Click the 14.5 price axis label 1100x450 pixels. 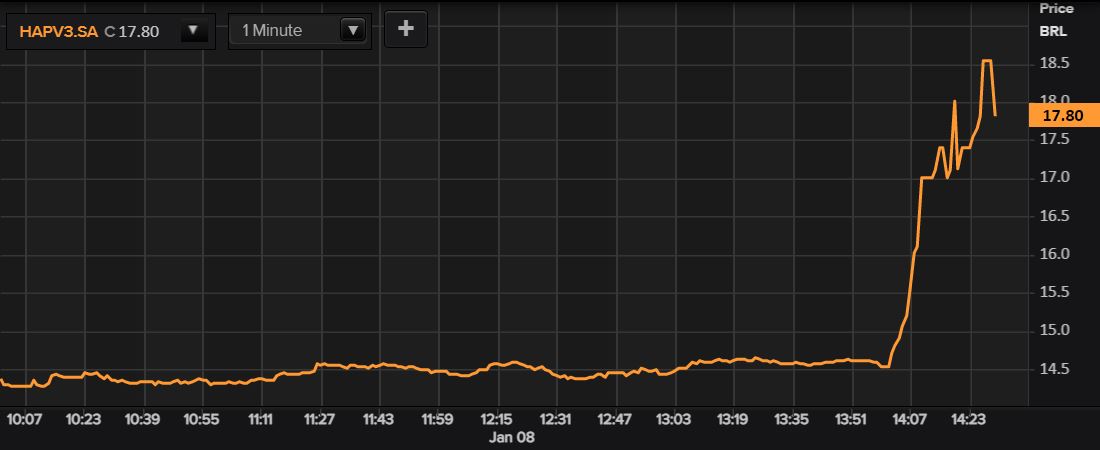[x=1056, y=369]
